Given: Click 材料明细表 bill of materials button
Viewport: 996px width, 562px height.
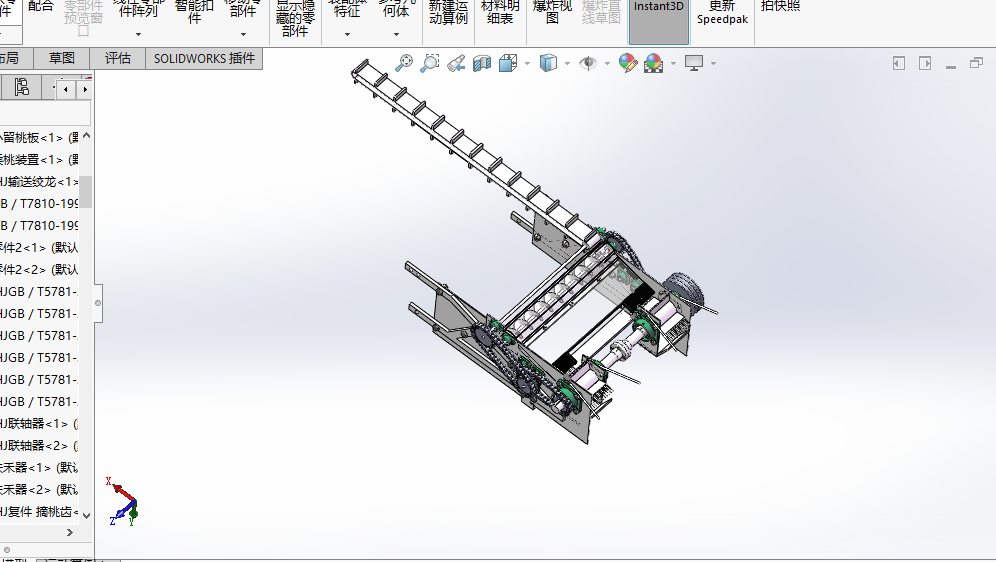Looking at the screenshot, I should pyautogui.click(x=500, y=12).
